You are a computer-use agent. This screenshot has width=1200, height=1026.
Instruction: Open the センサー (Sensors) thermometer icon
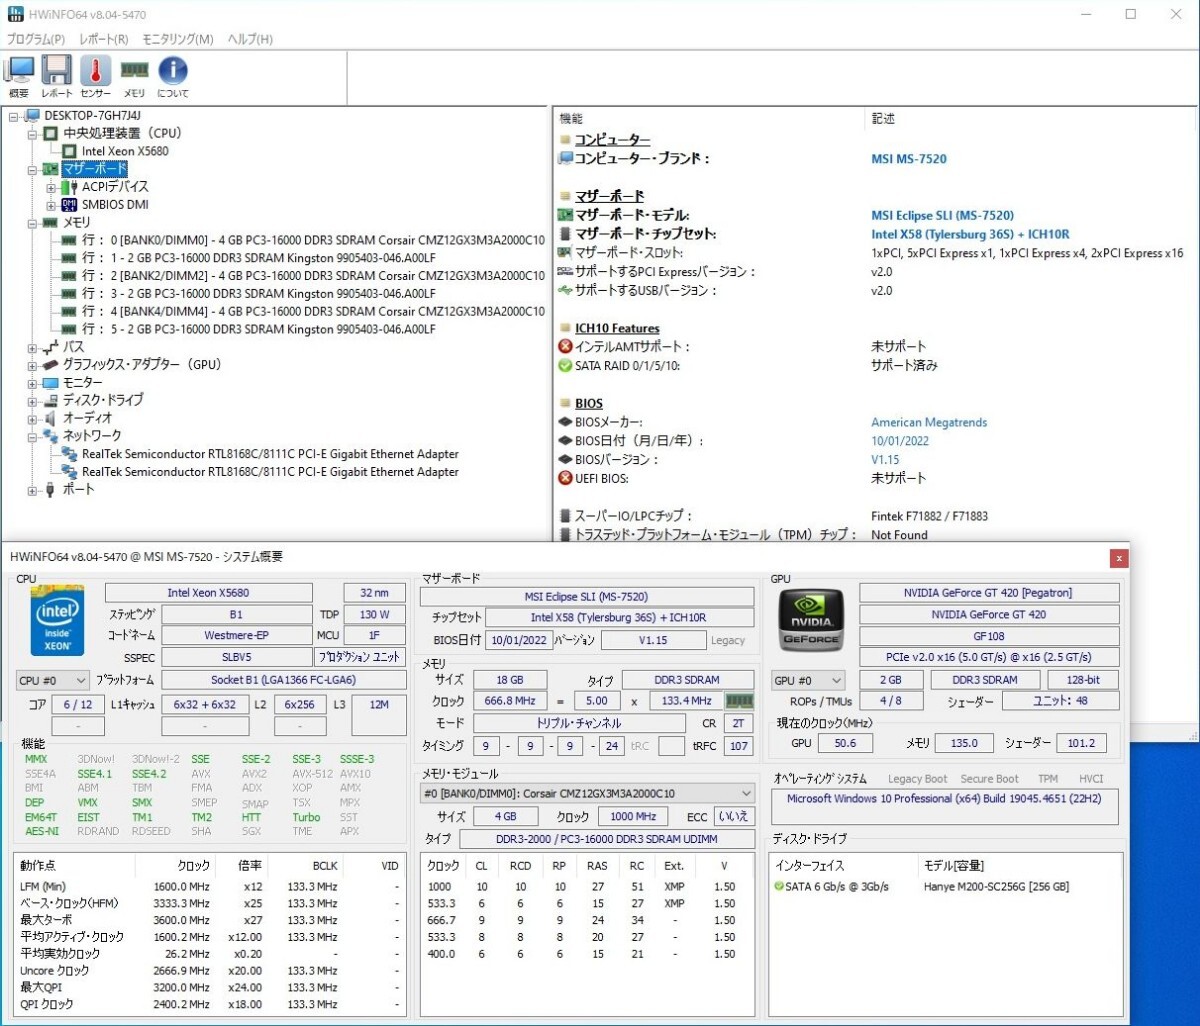pos(96,71)
